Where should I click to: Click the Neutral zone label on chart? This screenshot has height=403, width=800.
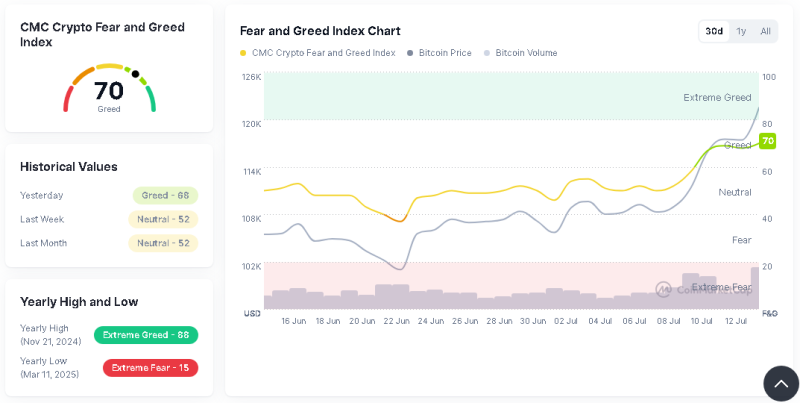tap(735, 192)
